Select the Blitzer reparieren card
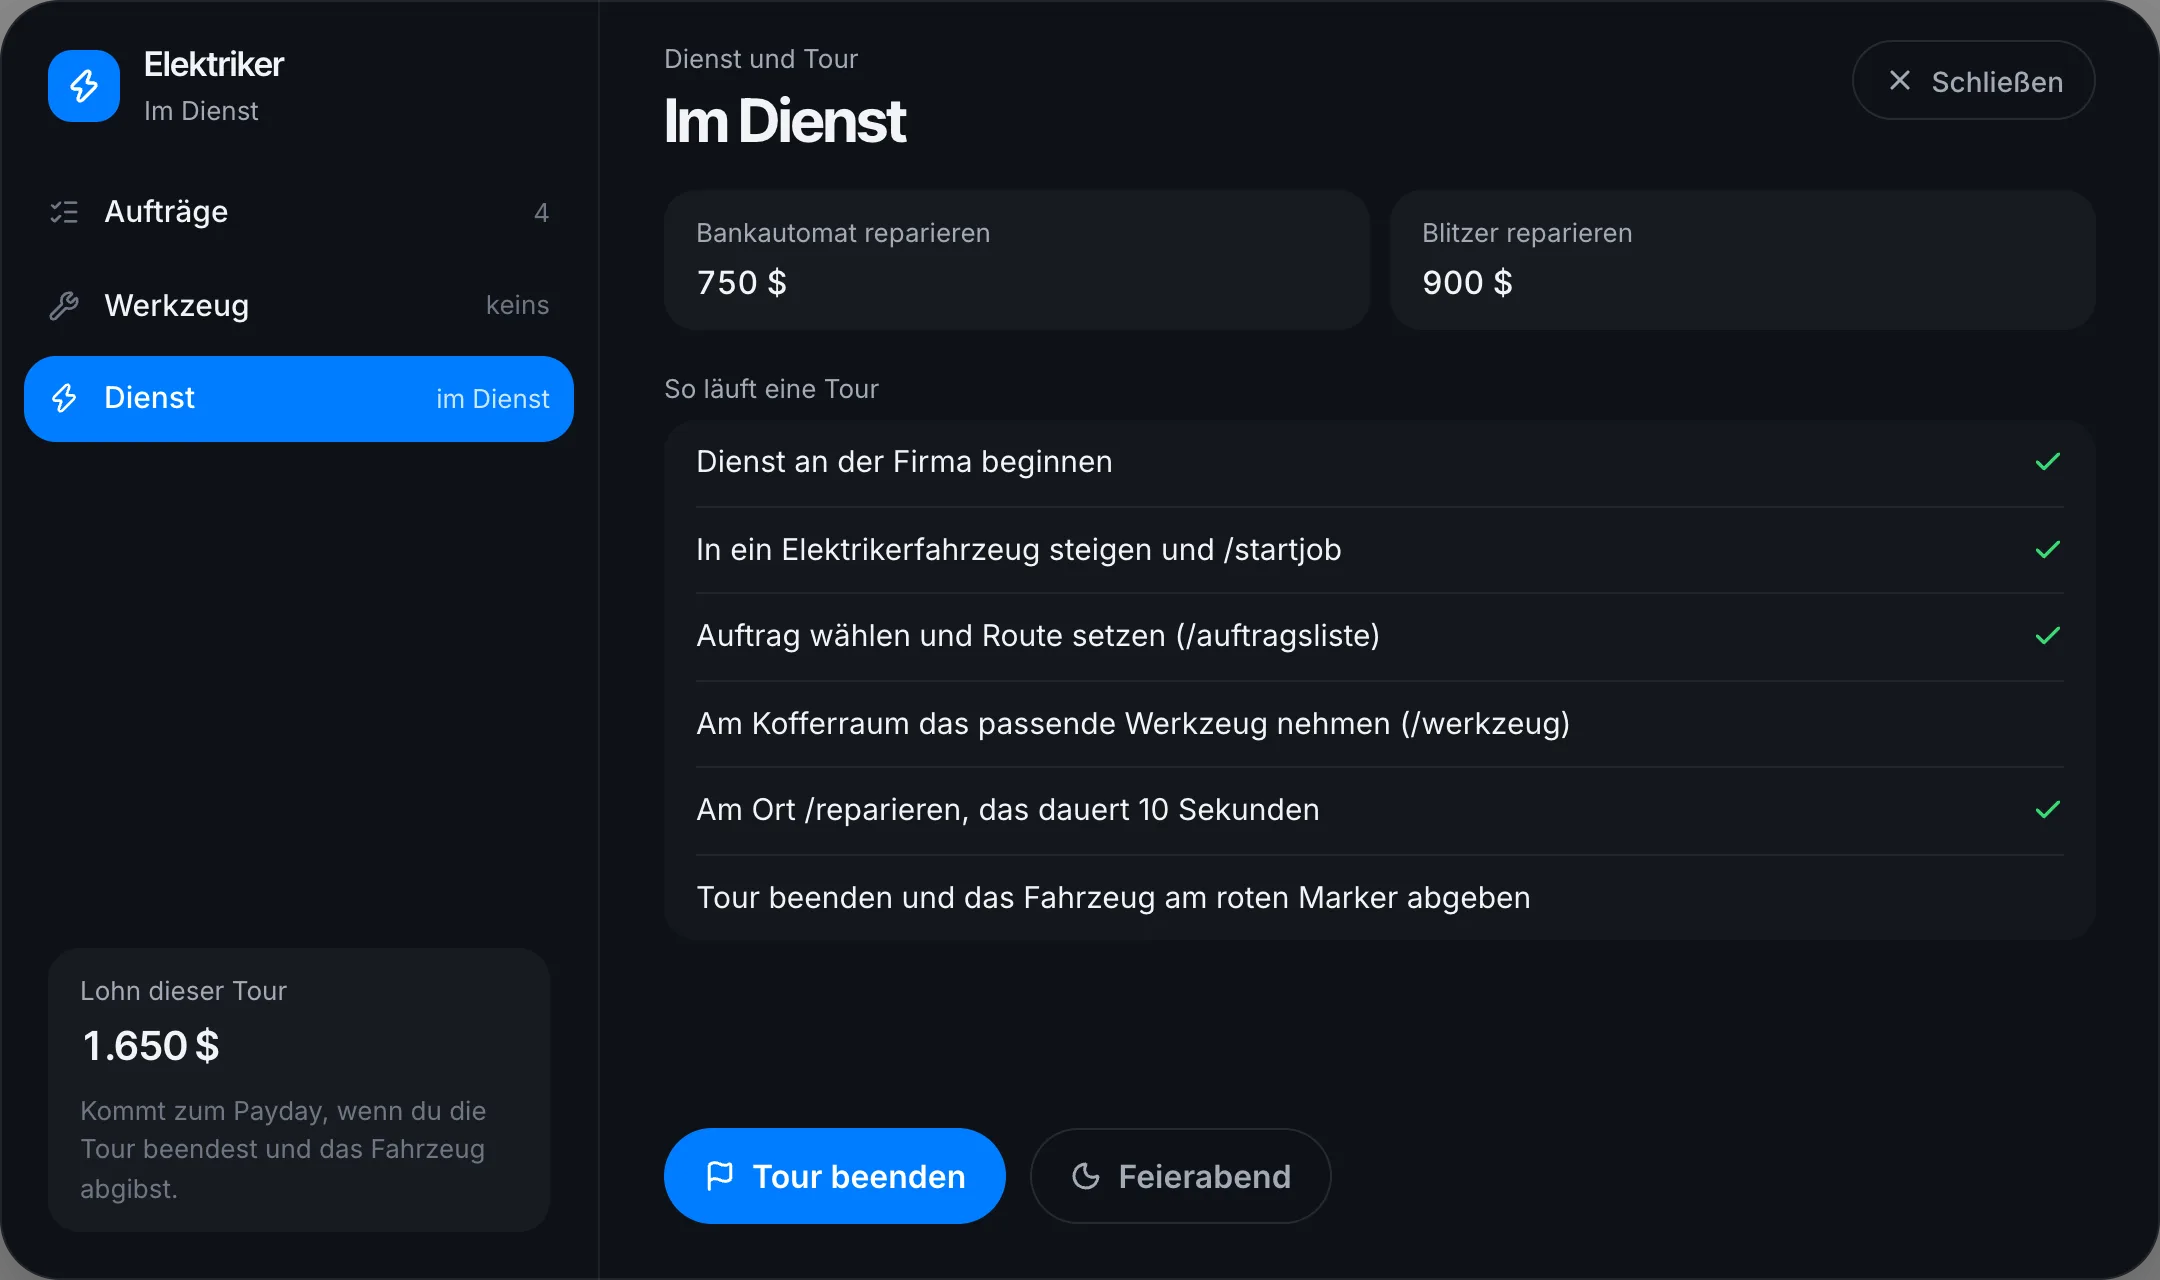This screenshot has width=2160, height=1280. 1743,260
